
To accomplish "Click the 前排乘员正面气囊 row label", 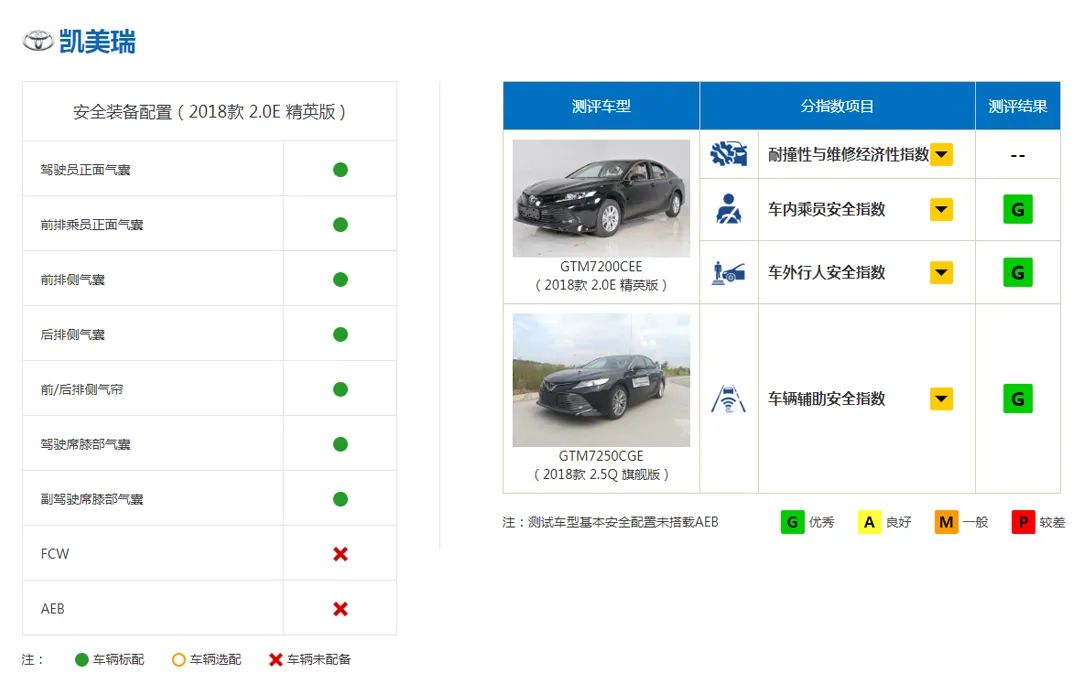I will (x=92, y=225).
